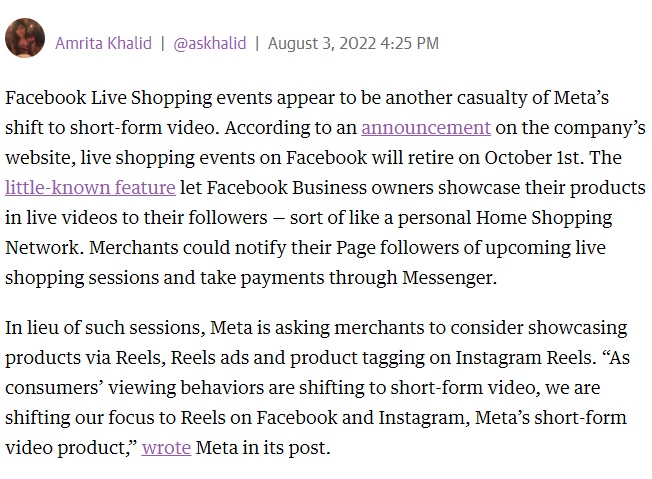
Task: Click "October 1st" in the first paragraph
Action: pyautogui.click(x=543, y=158)
